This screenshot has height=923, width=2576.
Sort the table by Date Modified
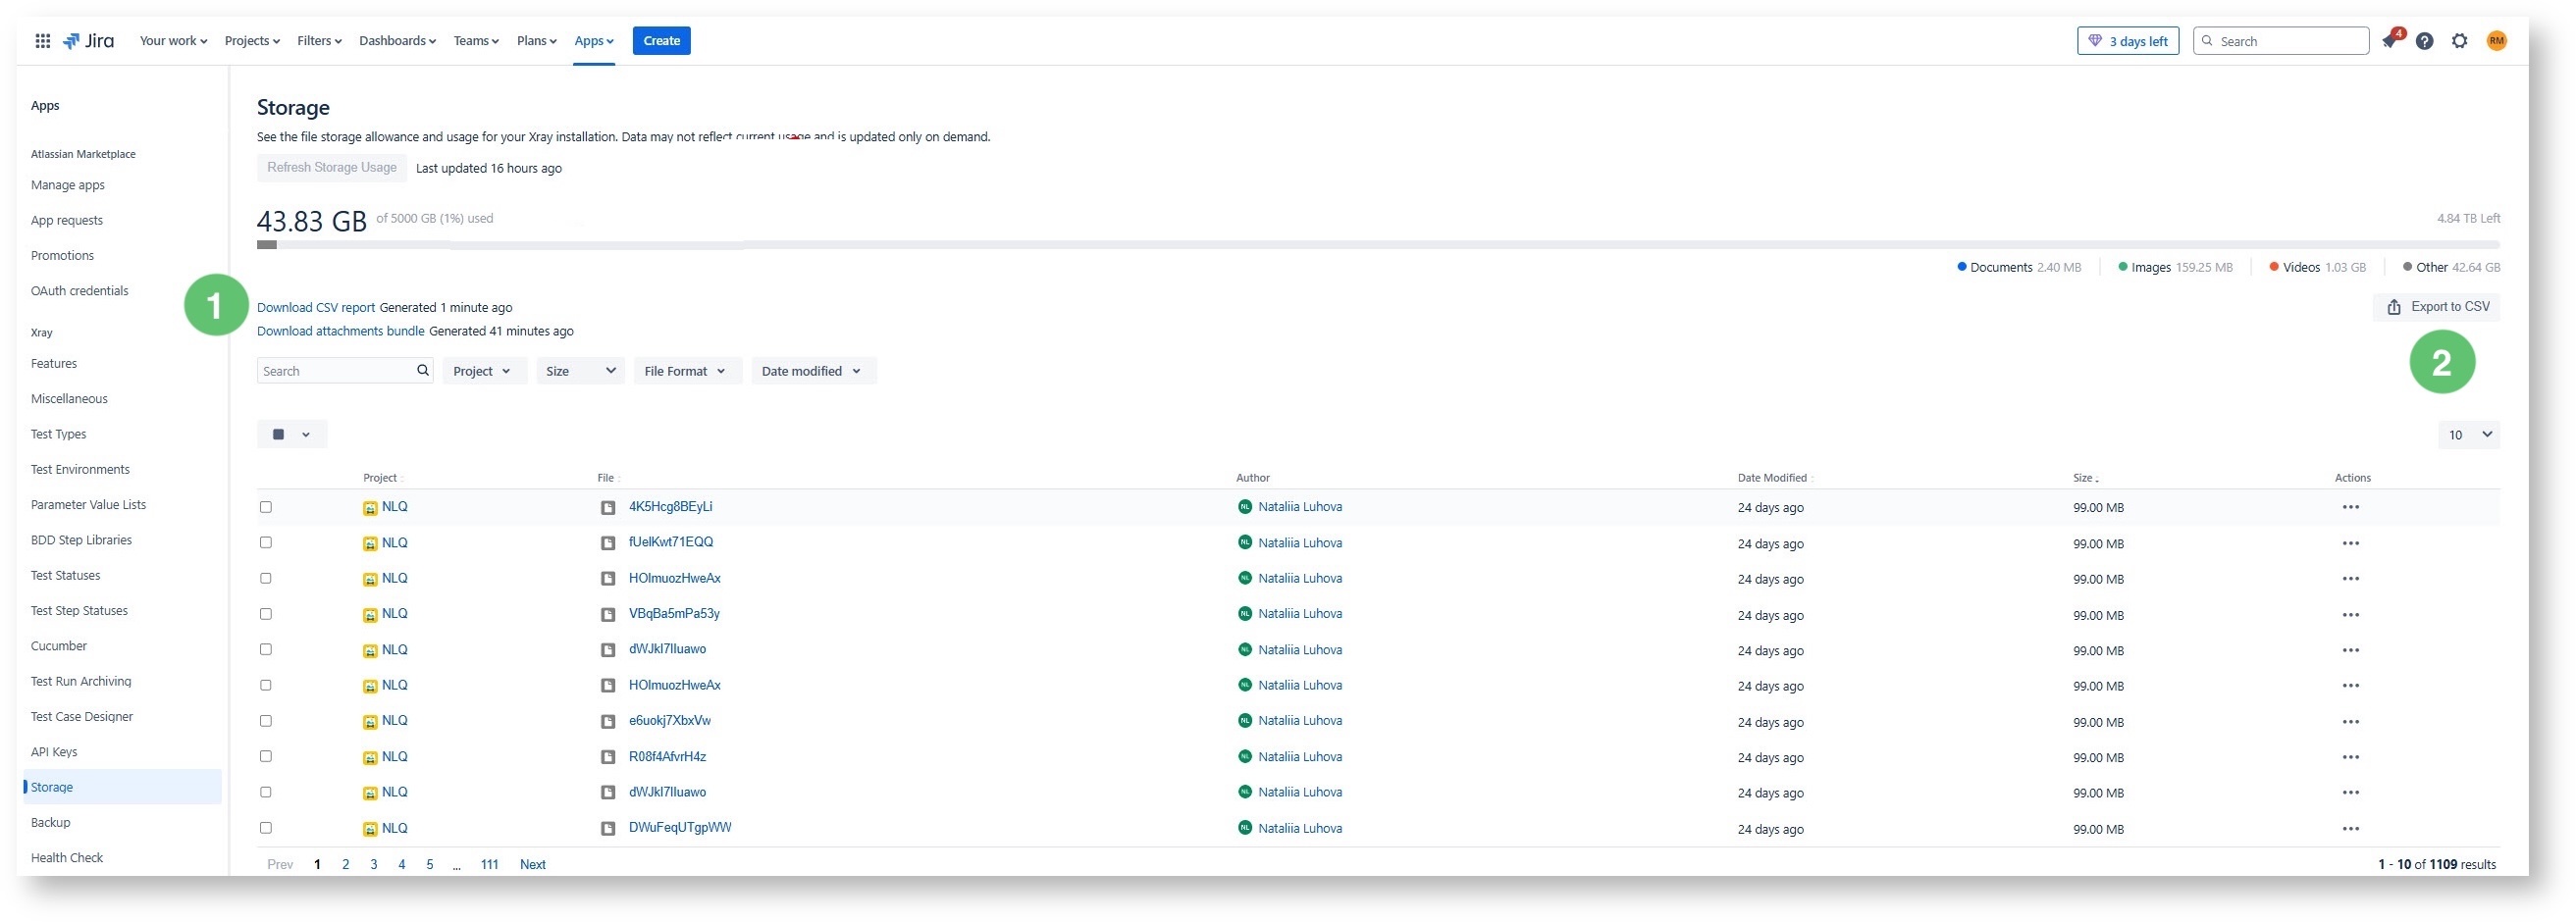(x=1774, y=478)
